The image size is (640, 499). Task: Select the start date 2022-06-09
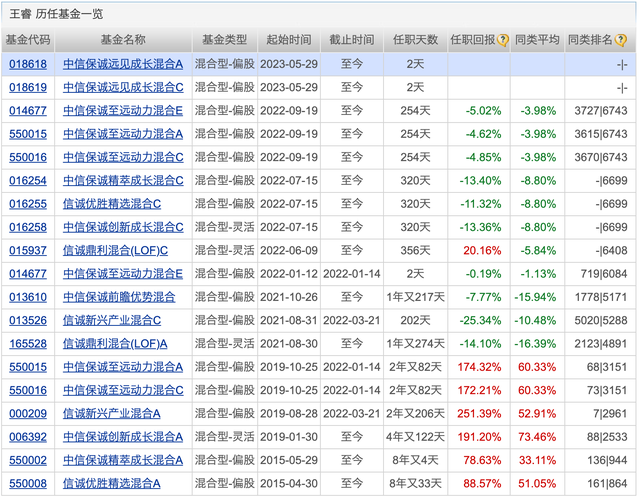pos(289,251)
